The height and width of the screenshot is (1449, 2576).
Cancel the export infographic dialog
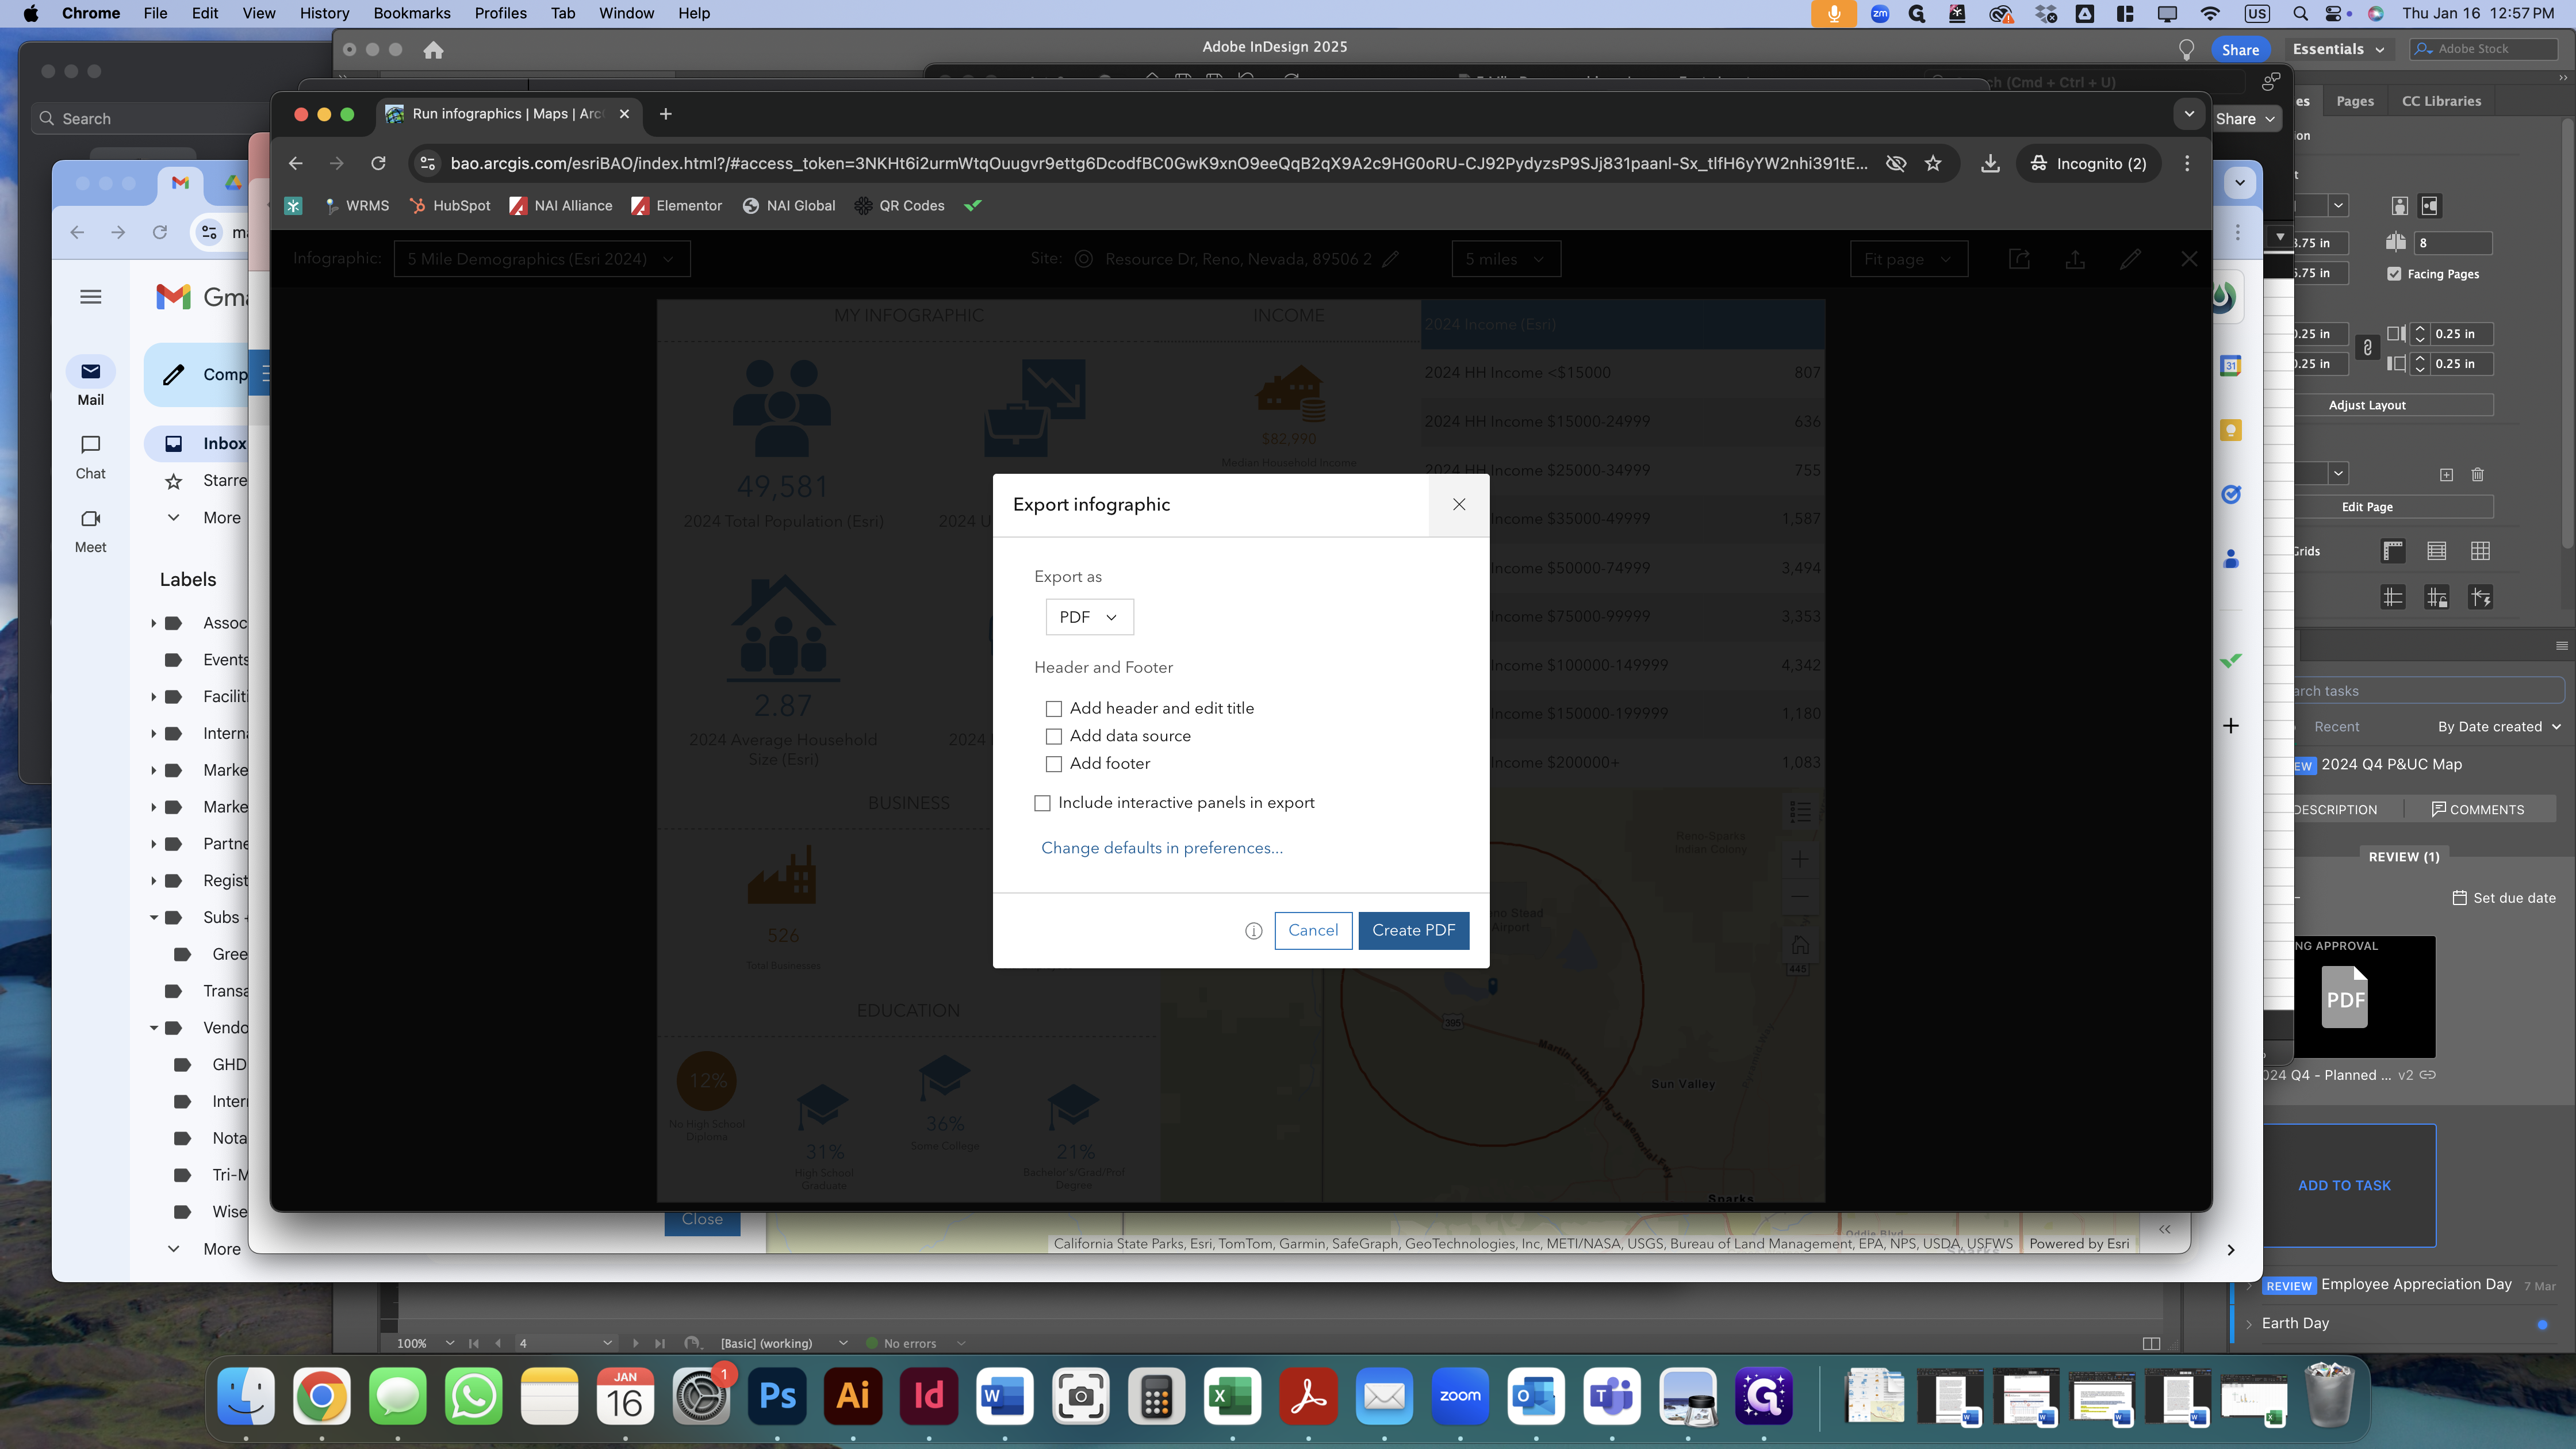[x=1313, y=930]
